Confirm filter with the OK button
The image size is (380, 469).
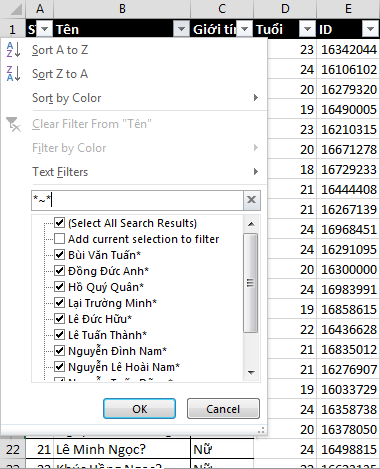139,409
